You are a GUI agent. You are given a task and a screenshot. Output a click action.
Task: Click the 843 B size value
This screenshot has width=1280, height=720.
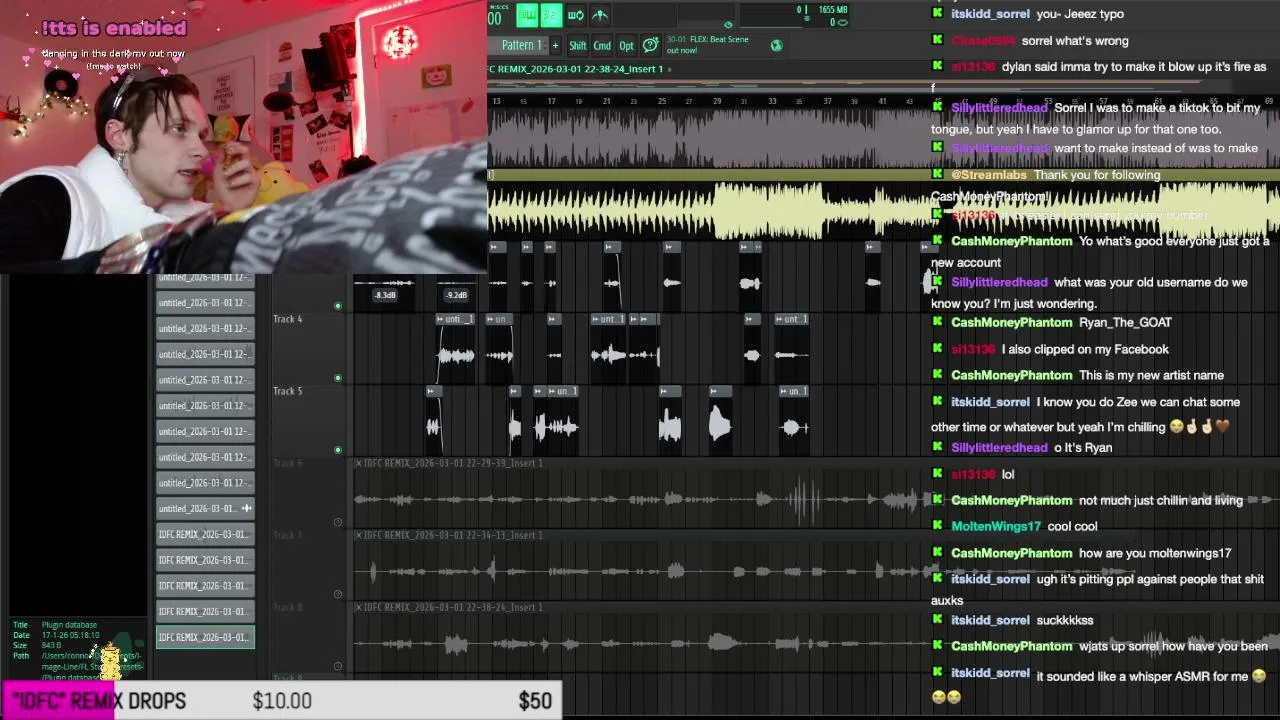(x=51, y=645)
